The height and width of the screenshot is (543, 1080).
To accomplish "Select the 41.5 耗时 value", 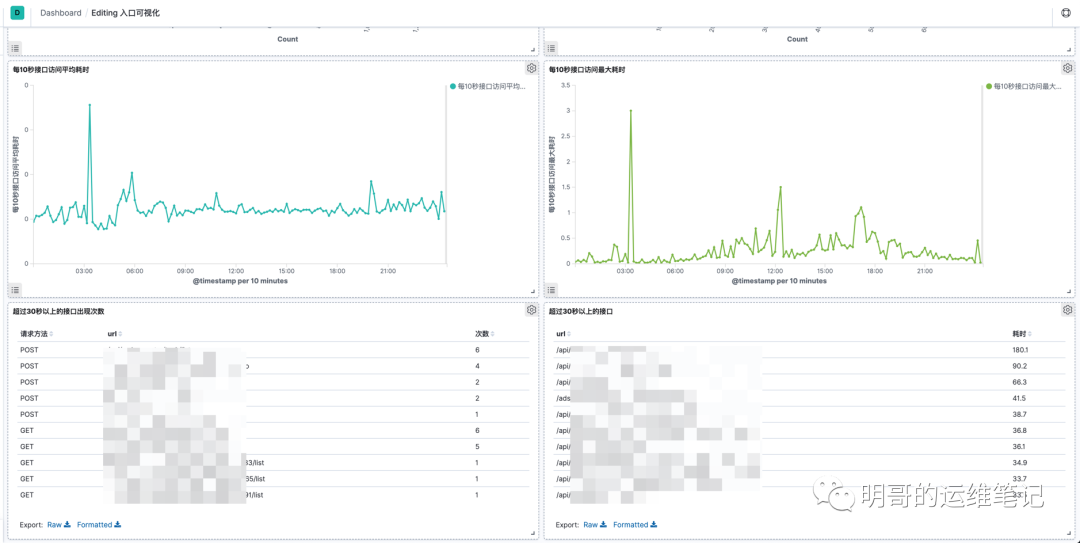I will point(1019,398).
